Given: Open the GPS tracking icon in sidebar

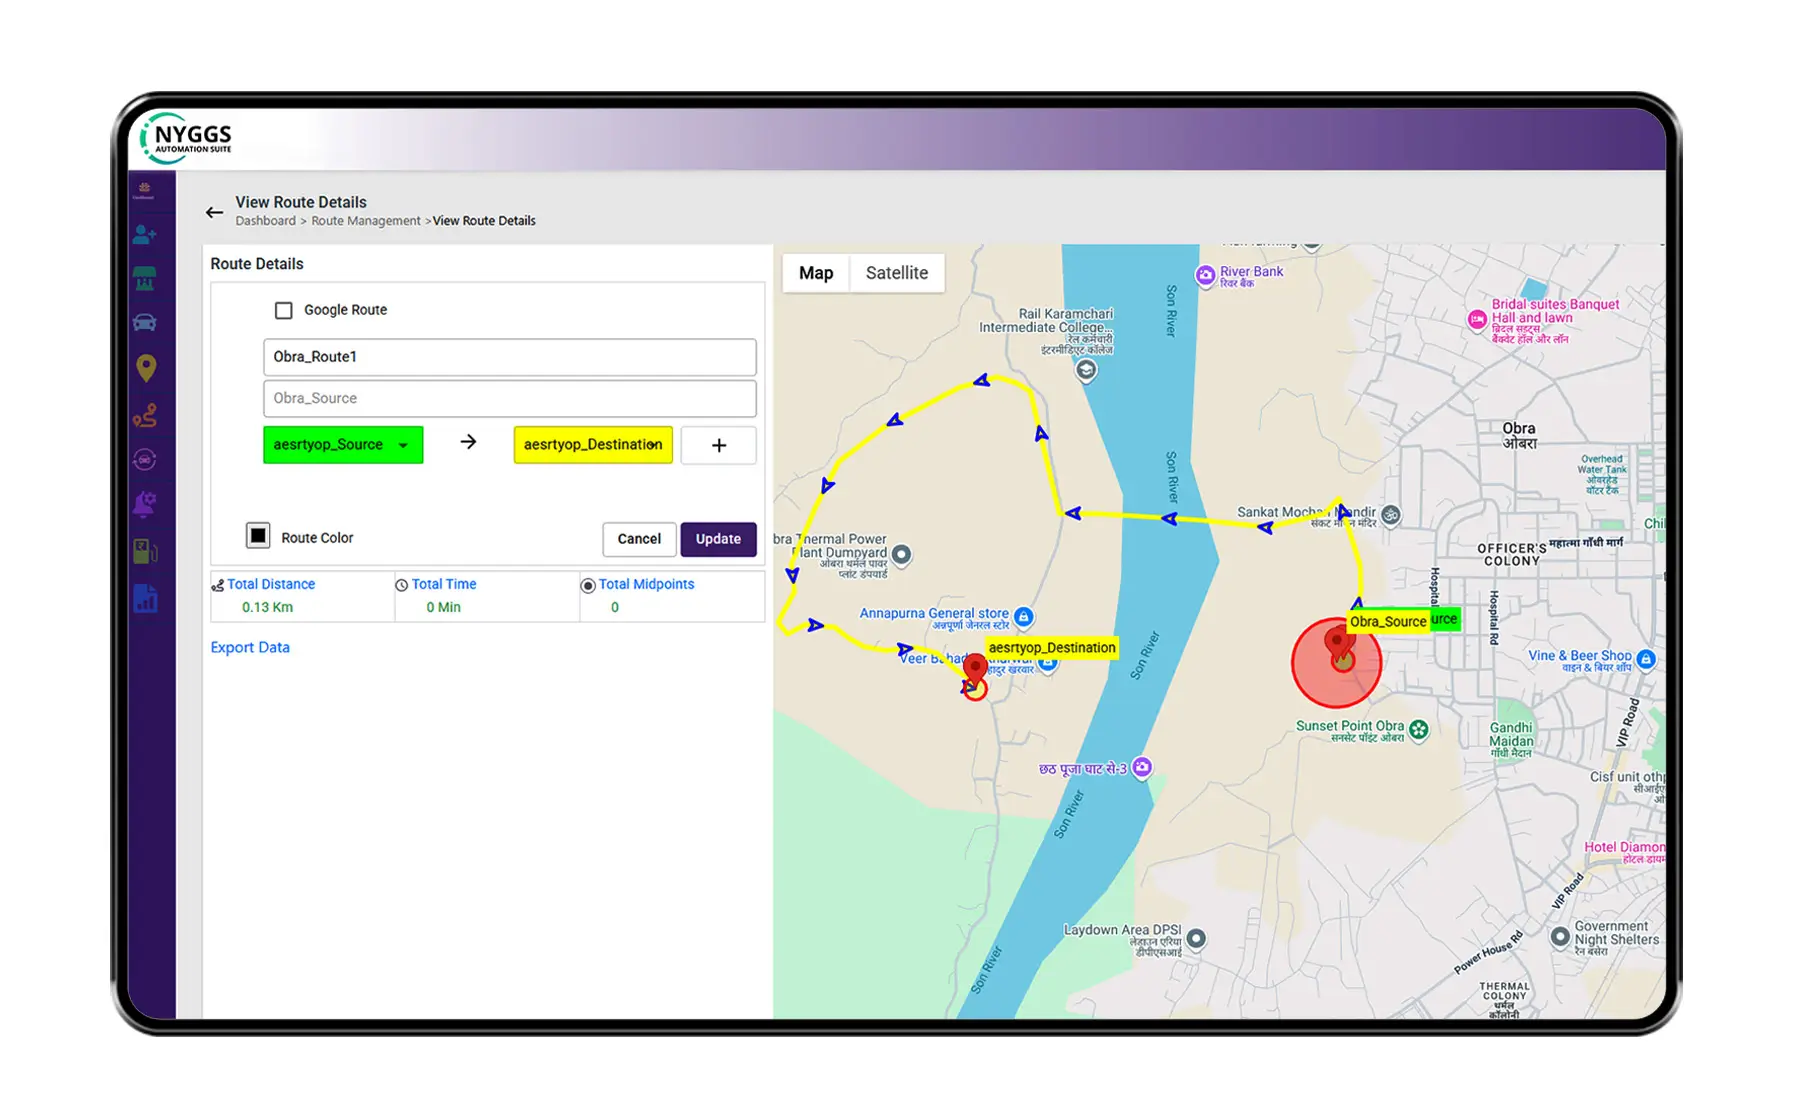Looking at the screenshot, I should point(145,459).
